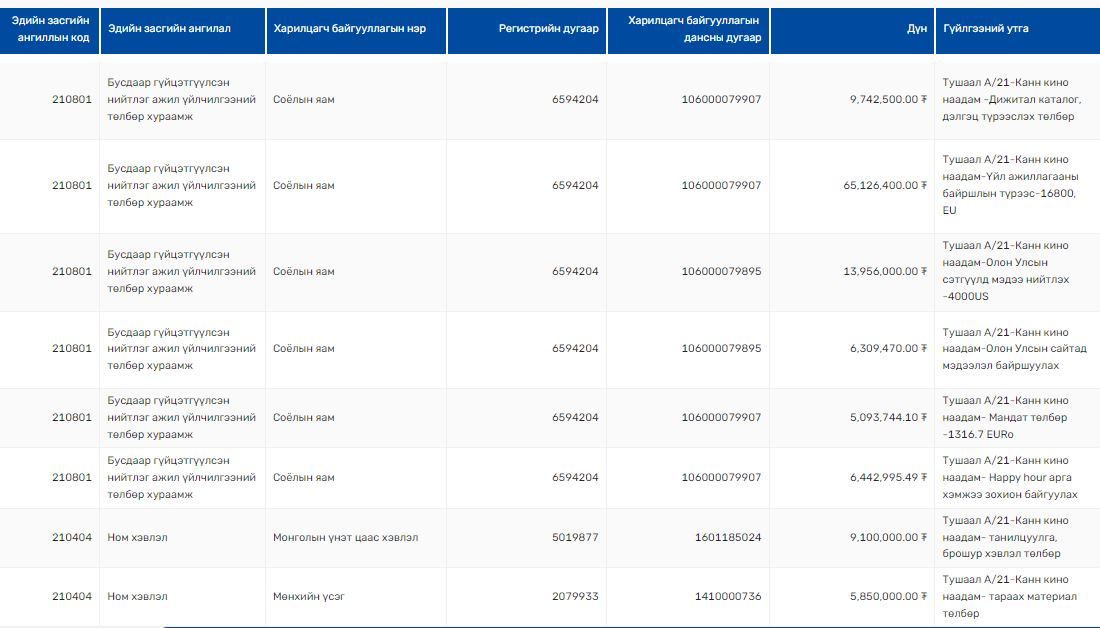
Task: Click the 'Харилцагч байгууллагын нэр' column header
Action: click(x=349, y=29)
